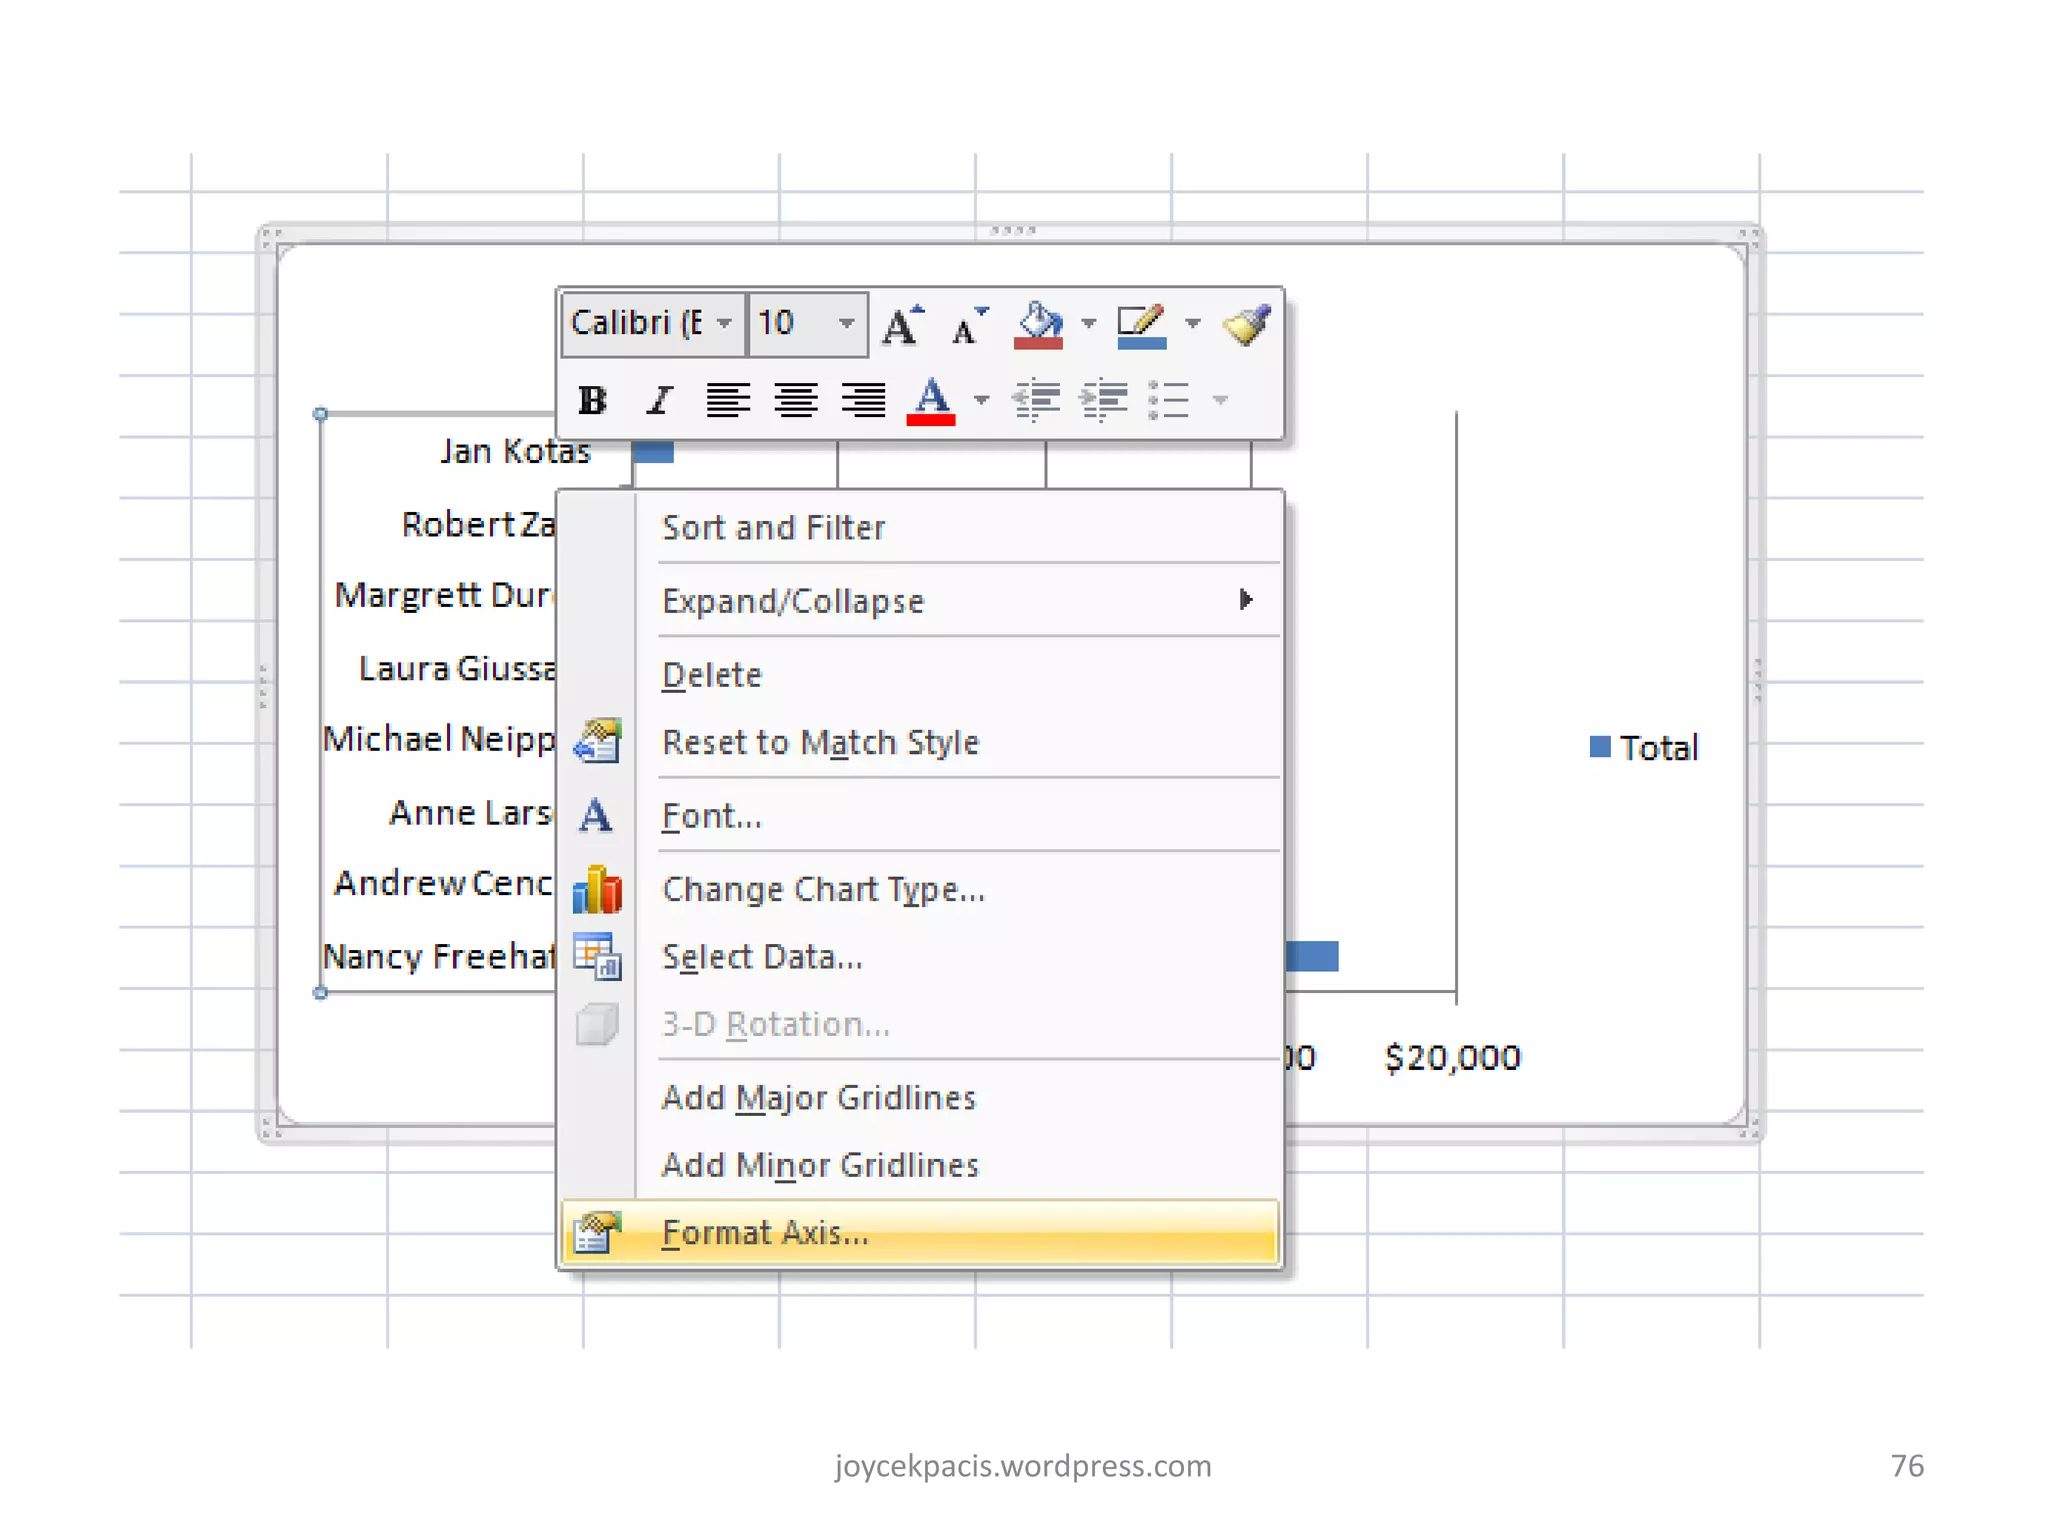This screenshot has height=1536, width=2048.
Task: Click the Format Painter brush icon
Action: click(x=1246, y=325)
